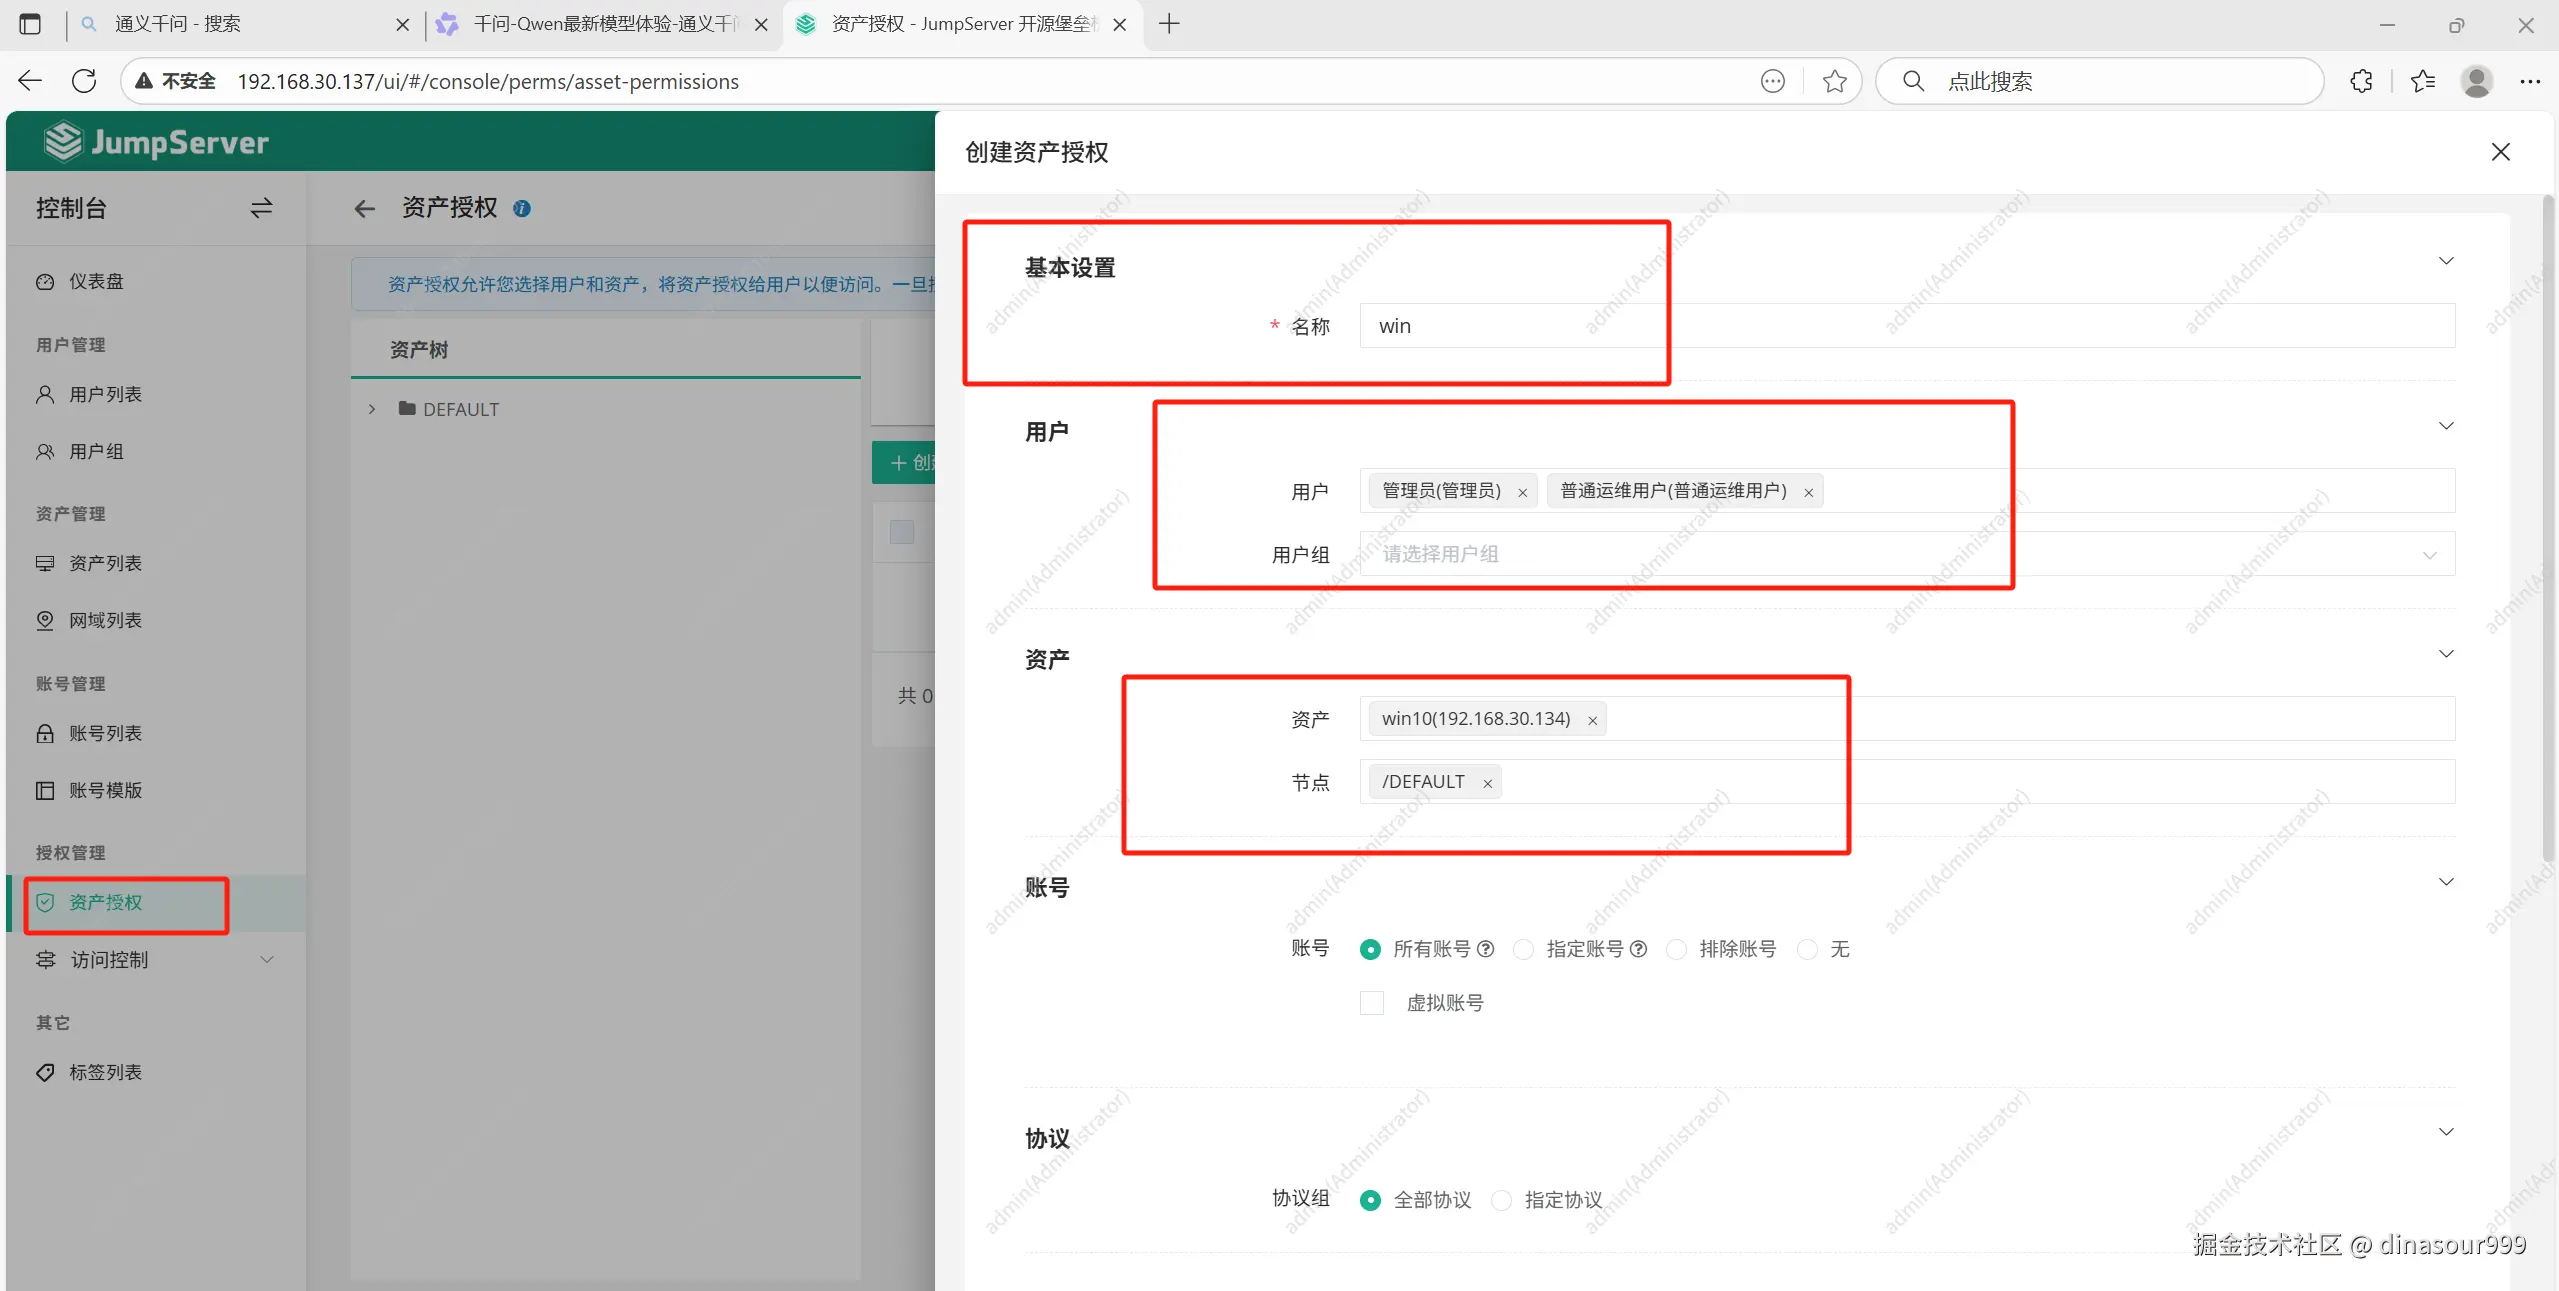
Task: Click the blue info icon next to 资产授权
Action: [522, 208]
